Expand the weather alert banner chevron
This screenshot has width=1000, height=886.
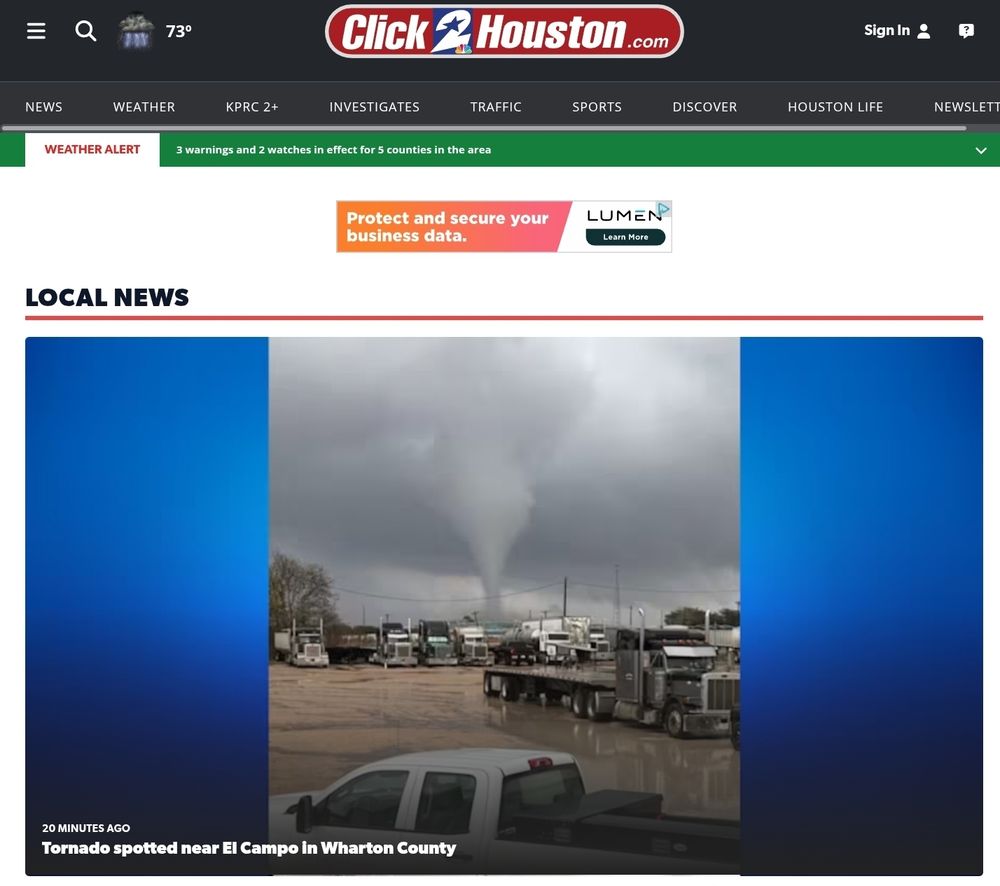click(980, 150)
